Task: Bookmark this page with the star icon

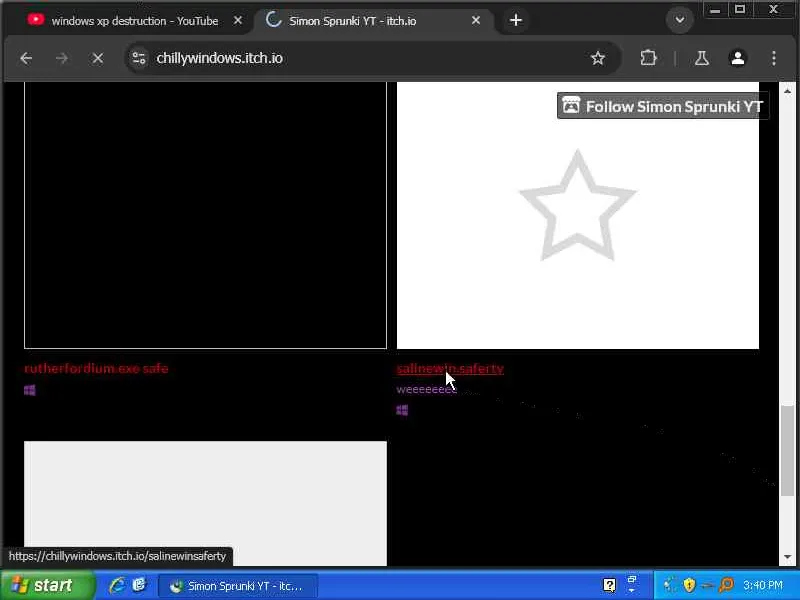Action: click(x=597, y=58)
